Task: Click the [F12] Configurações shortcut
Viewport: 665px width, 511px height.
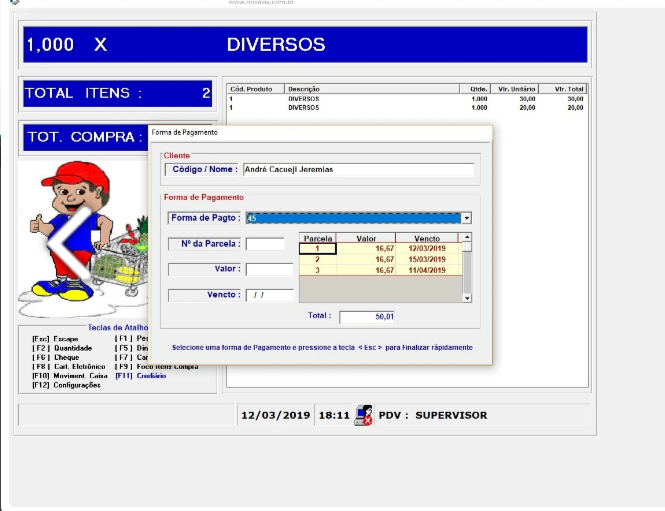Action: click(x=67, y=385)
